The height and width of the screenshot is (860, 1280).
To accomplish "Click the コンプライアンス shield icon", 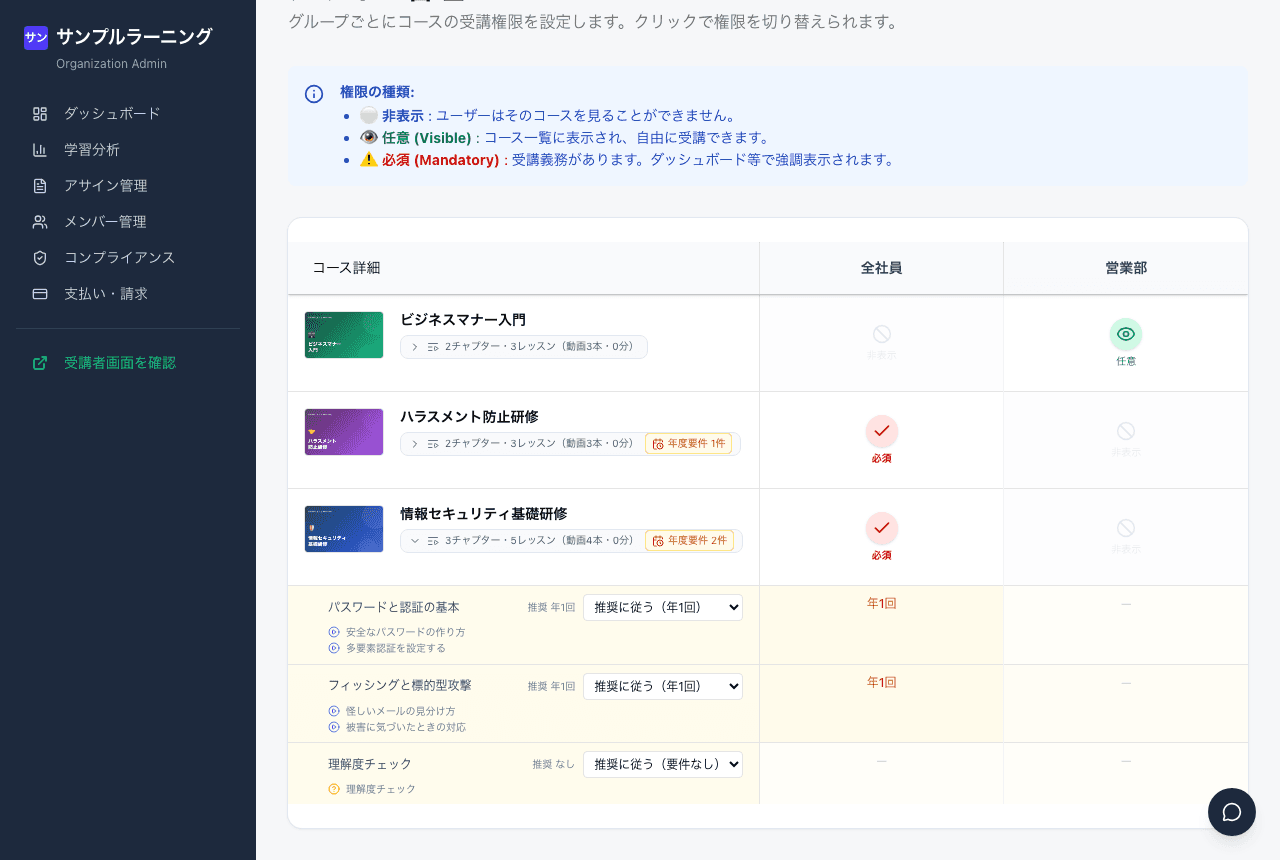I will pos(40,258).
